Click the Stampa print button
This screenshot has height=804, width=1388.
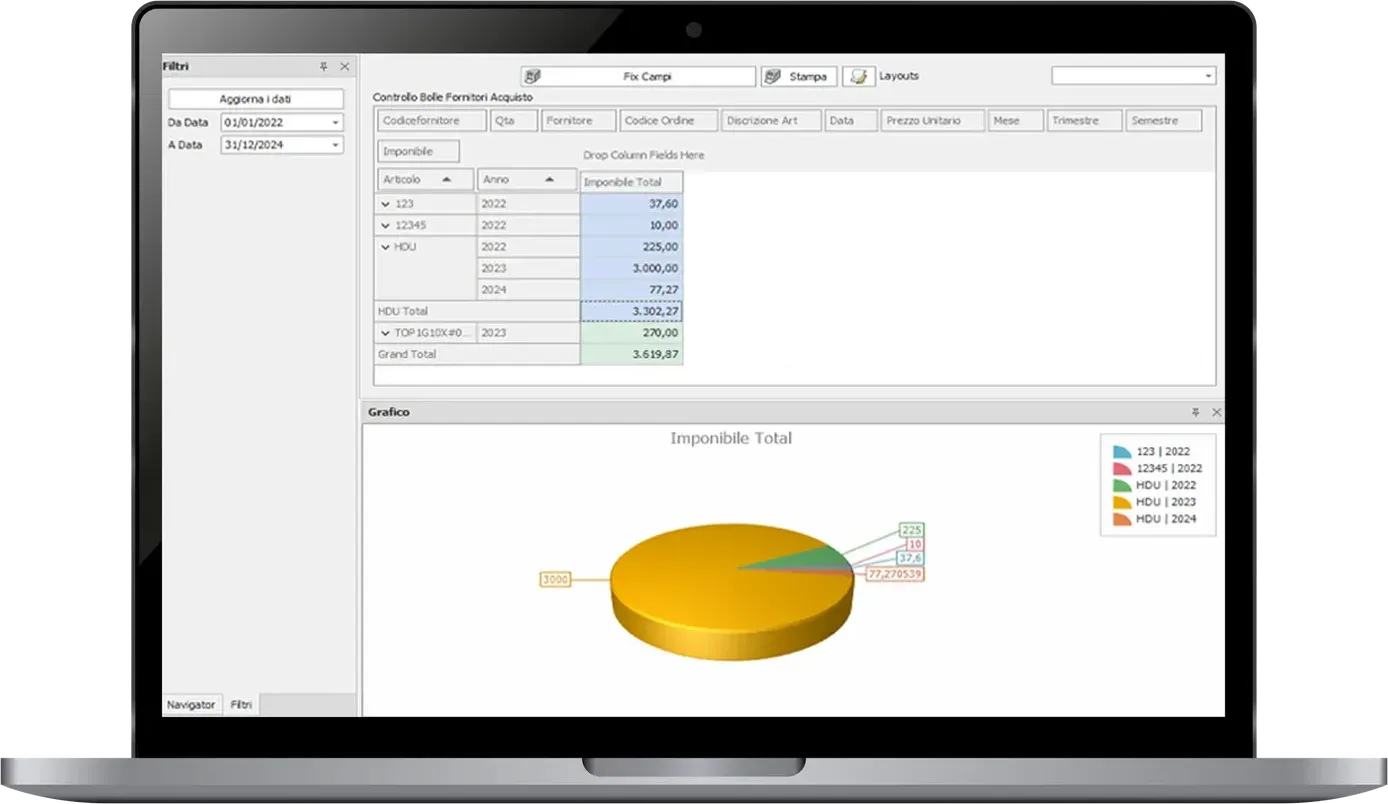(x=798, y=77)
